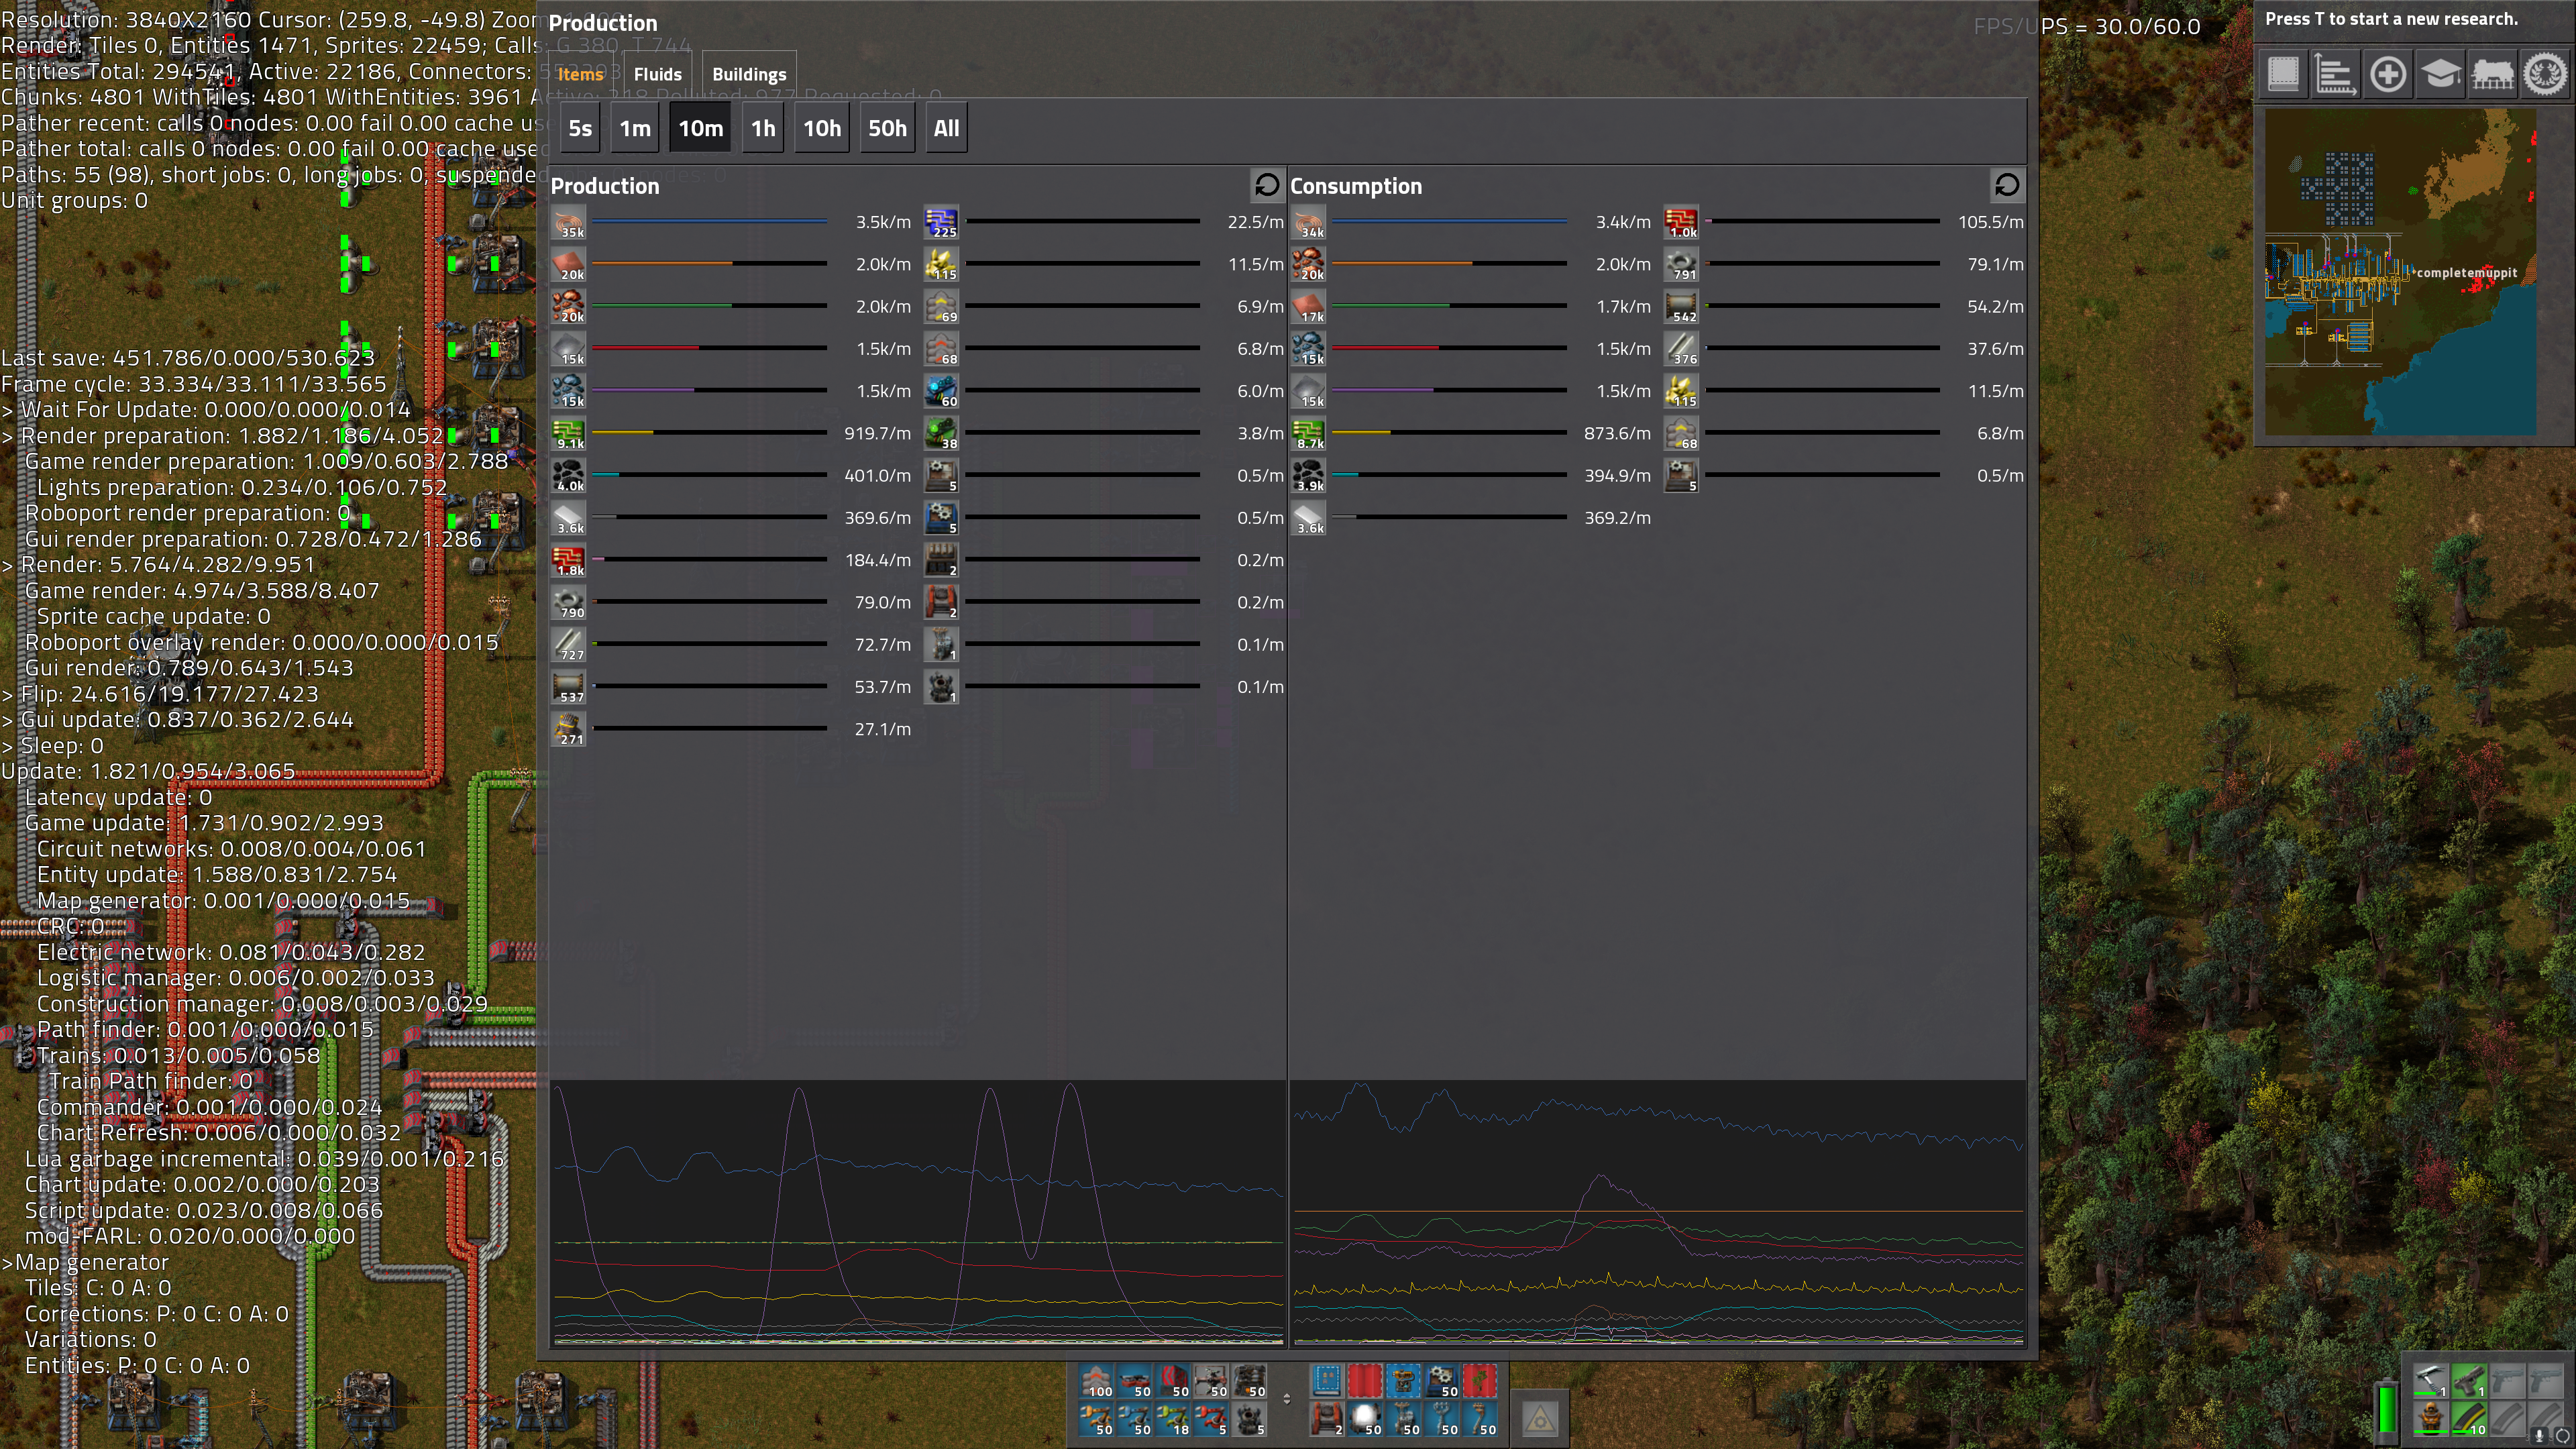
Task: Switch to the Buildings tab
Action: tap(749, 75)
